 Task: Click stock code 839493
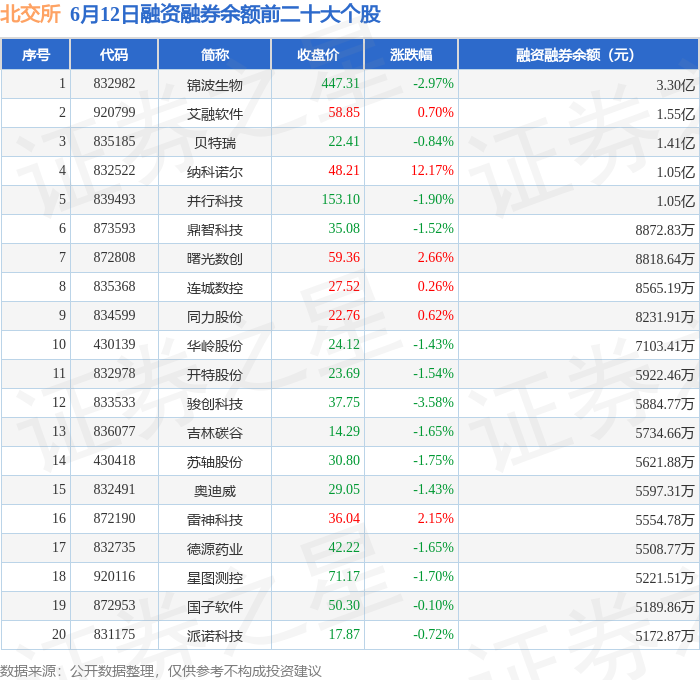click(x=114, y=200)
